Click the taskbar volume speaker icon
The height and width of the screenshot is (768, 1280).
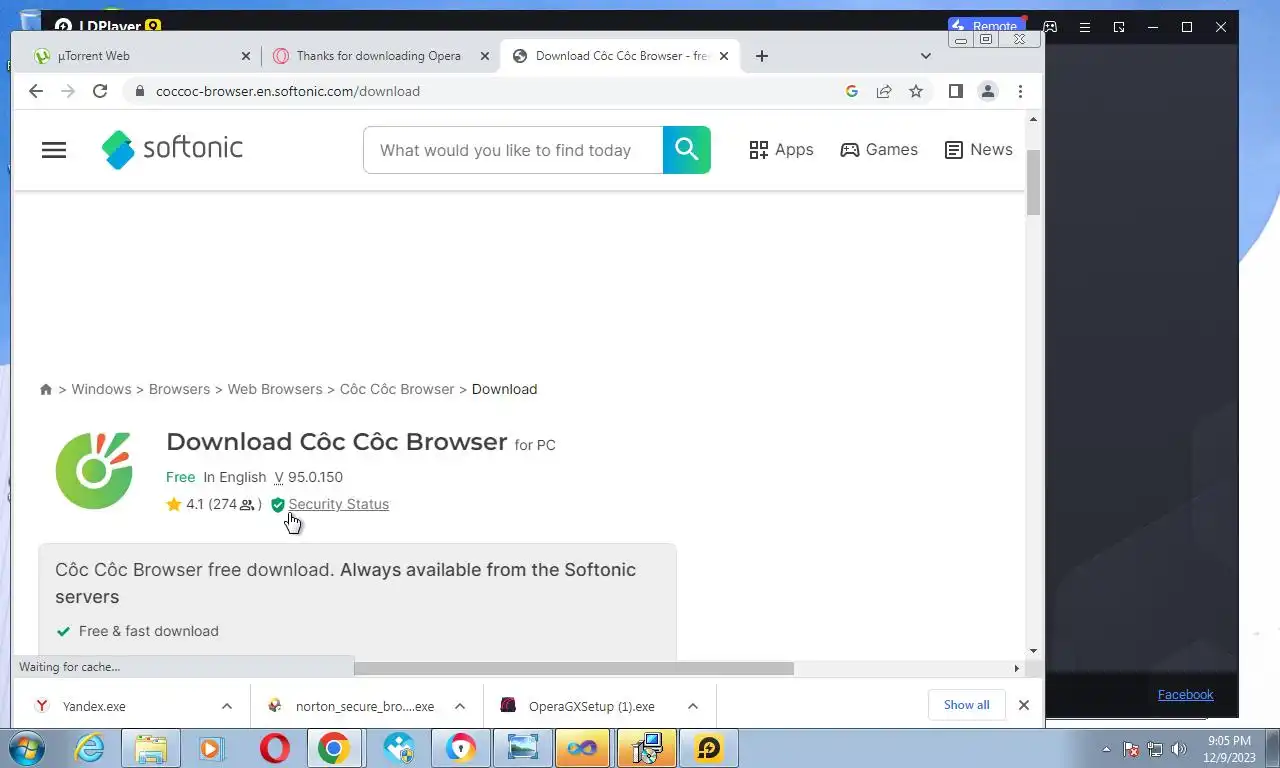tap(1179, 748)
